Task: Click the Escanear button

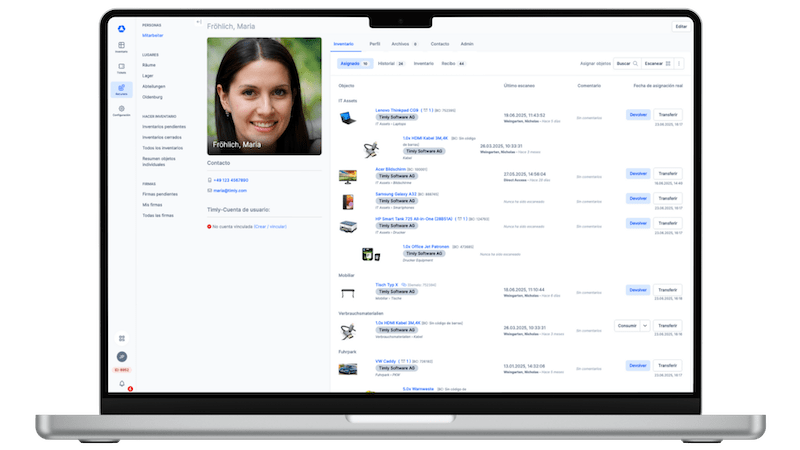Action: 657,64
